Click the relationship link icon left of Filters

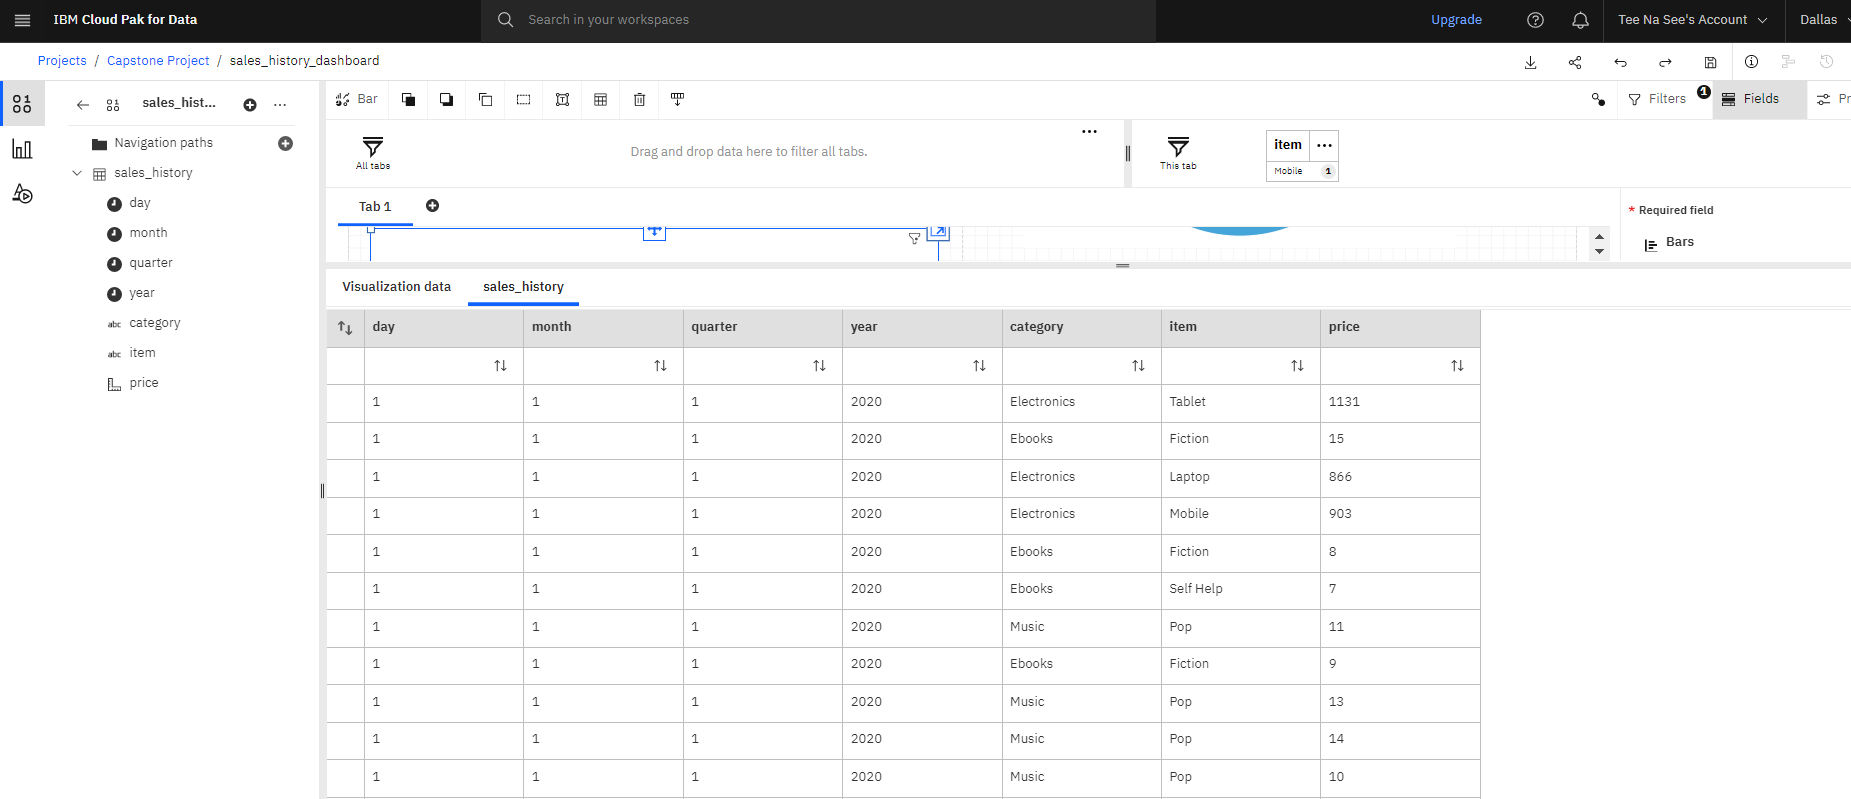[x=1598, y=99]
